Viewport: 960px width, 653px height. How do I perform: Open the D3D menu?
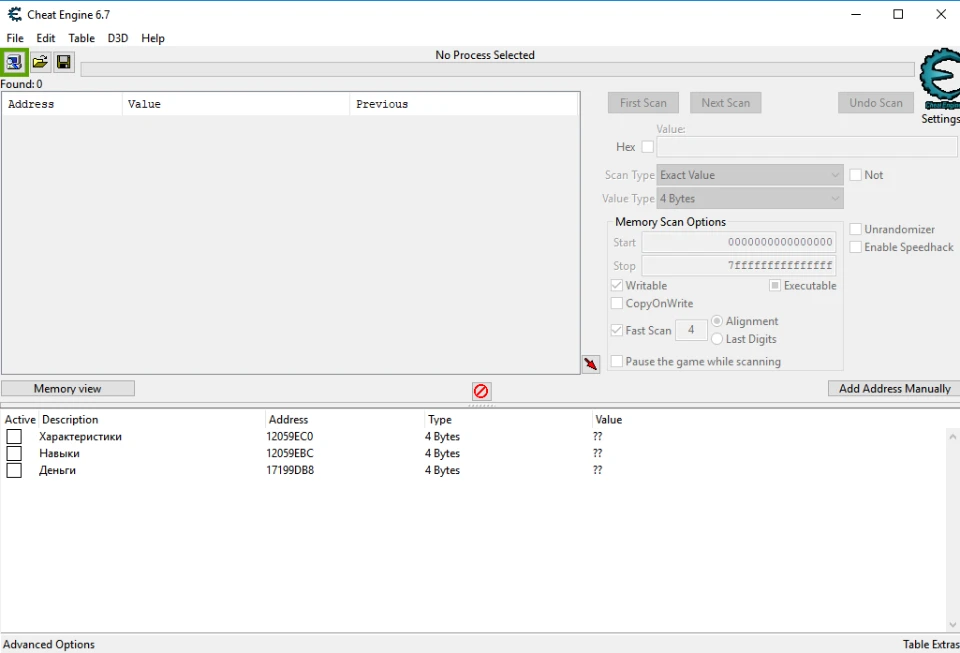[118, 38]
